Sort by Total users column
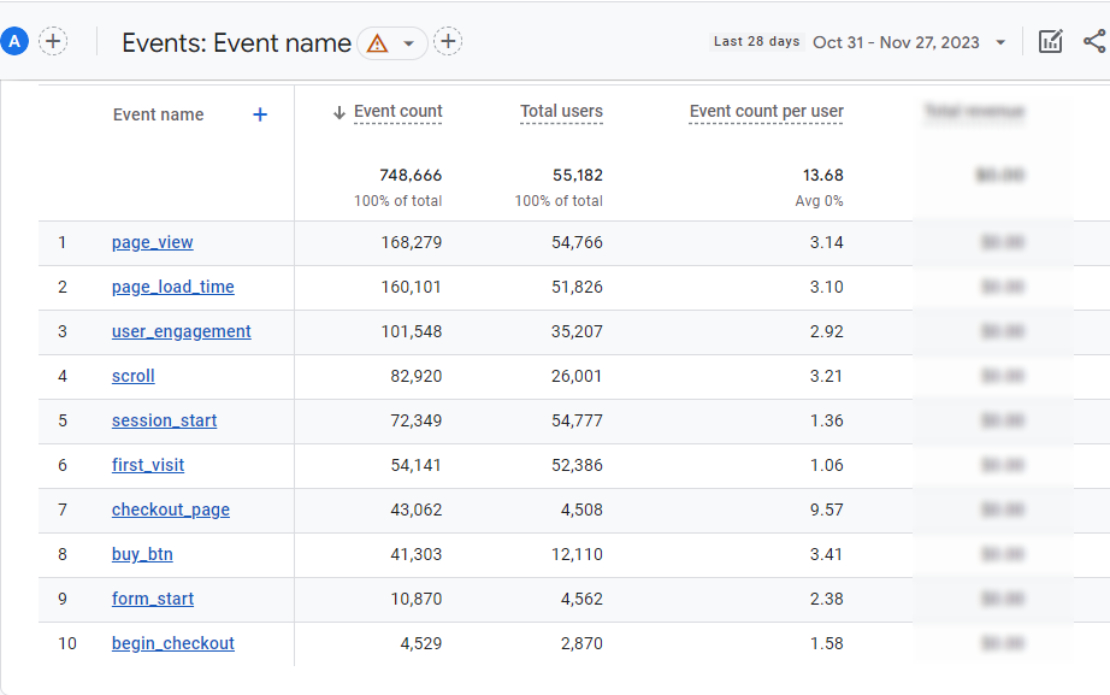This screenshot has width=1110, height=695. [561, 112]
